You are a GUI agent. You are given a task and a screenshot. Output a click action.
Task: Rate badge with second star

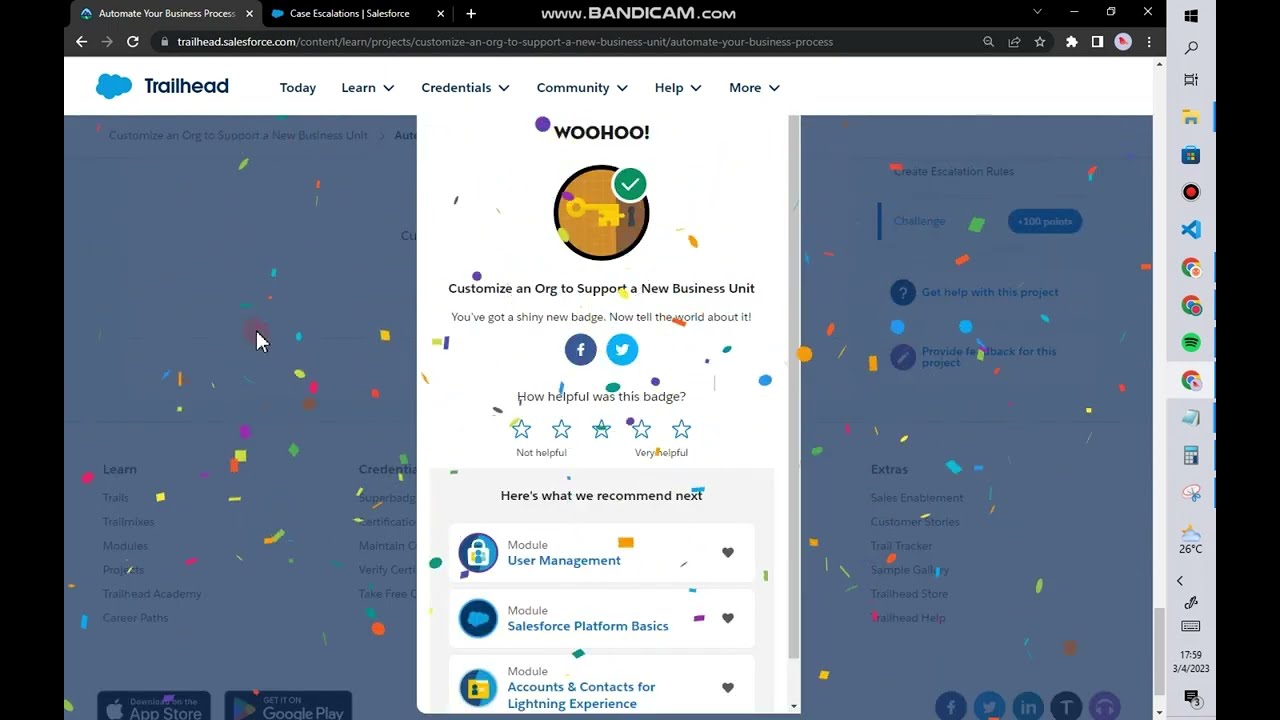click(x=561, y=429)
